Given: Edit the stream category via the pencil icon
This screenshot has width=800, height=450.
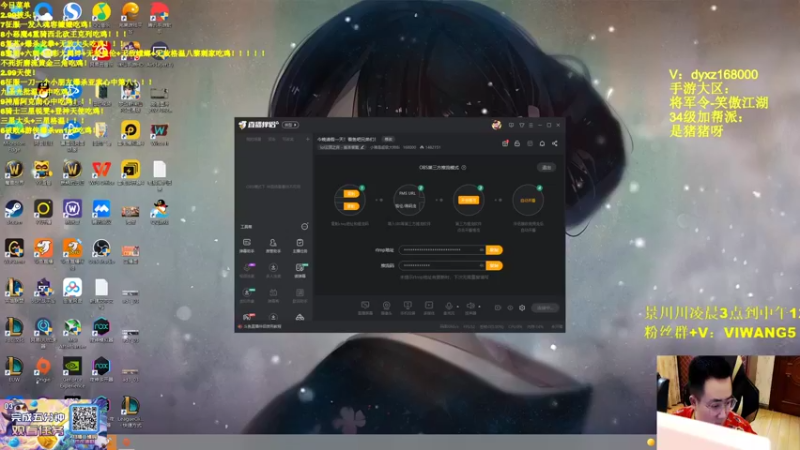Looking at the screenshot, I should (x=362, y=147).
